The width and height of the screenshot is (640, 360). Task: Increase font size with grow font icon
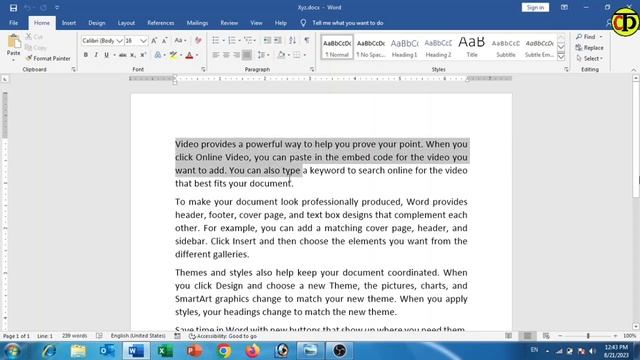click(x=154, y=40)
